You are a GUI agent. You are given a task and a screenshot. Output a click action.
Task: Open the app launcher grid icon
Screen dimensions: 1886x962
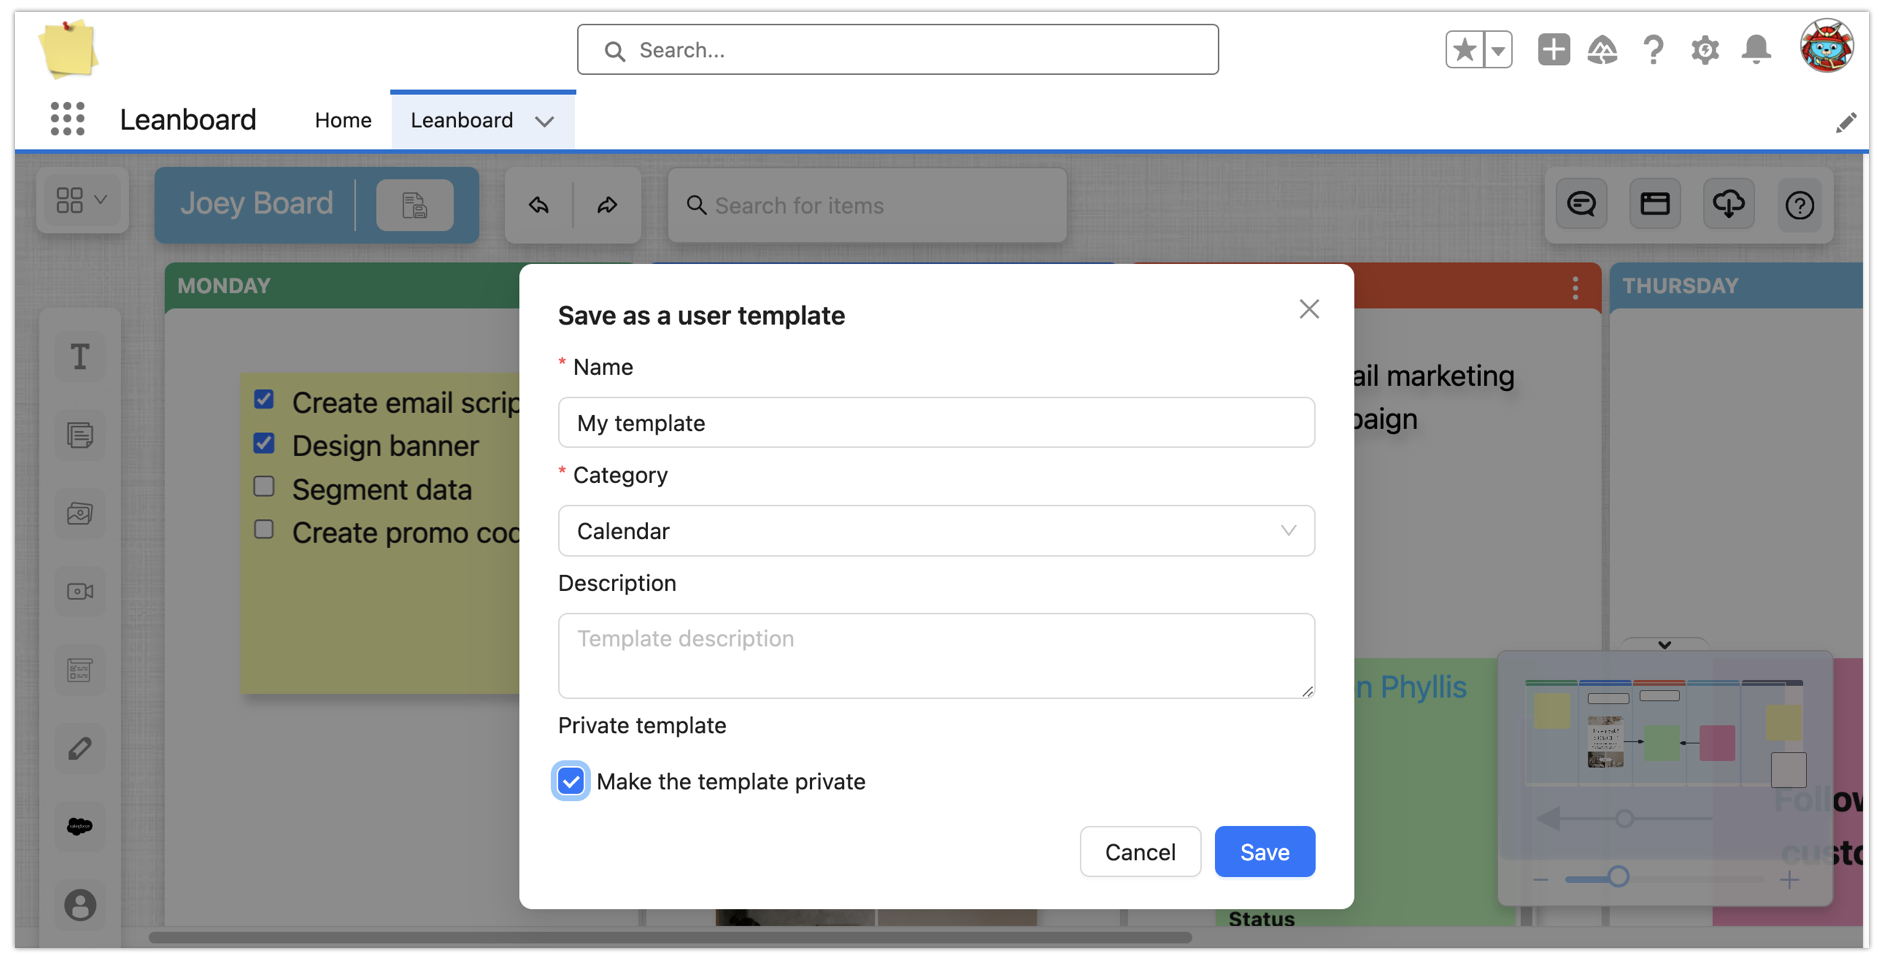67,119
